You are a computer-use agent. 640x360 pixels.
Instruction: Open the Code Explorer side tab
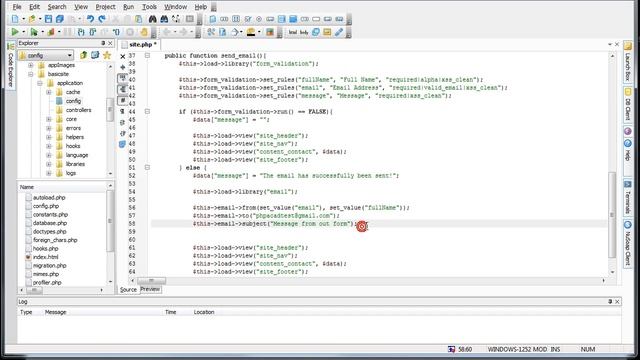(x=11, y=64)
